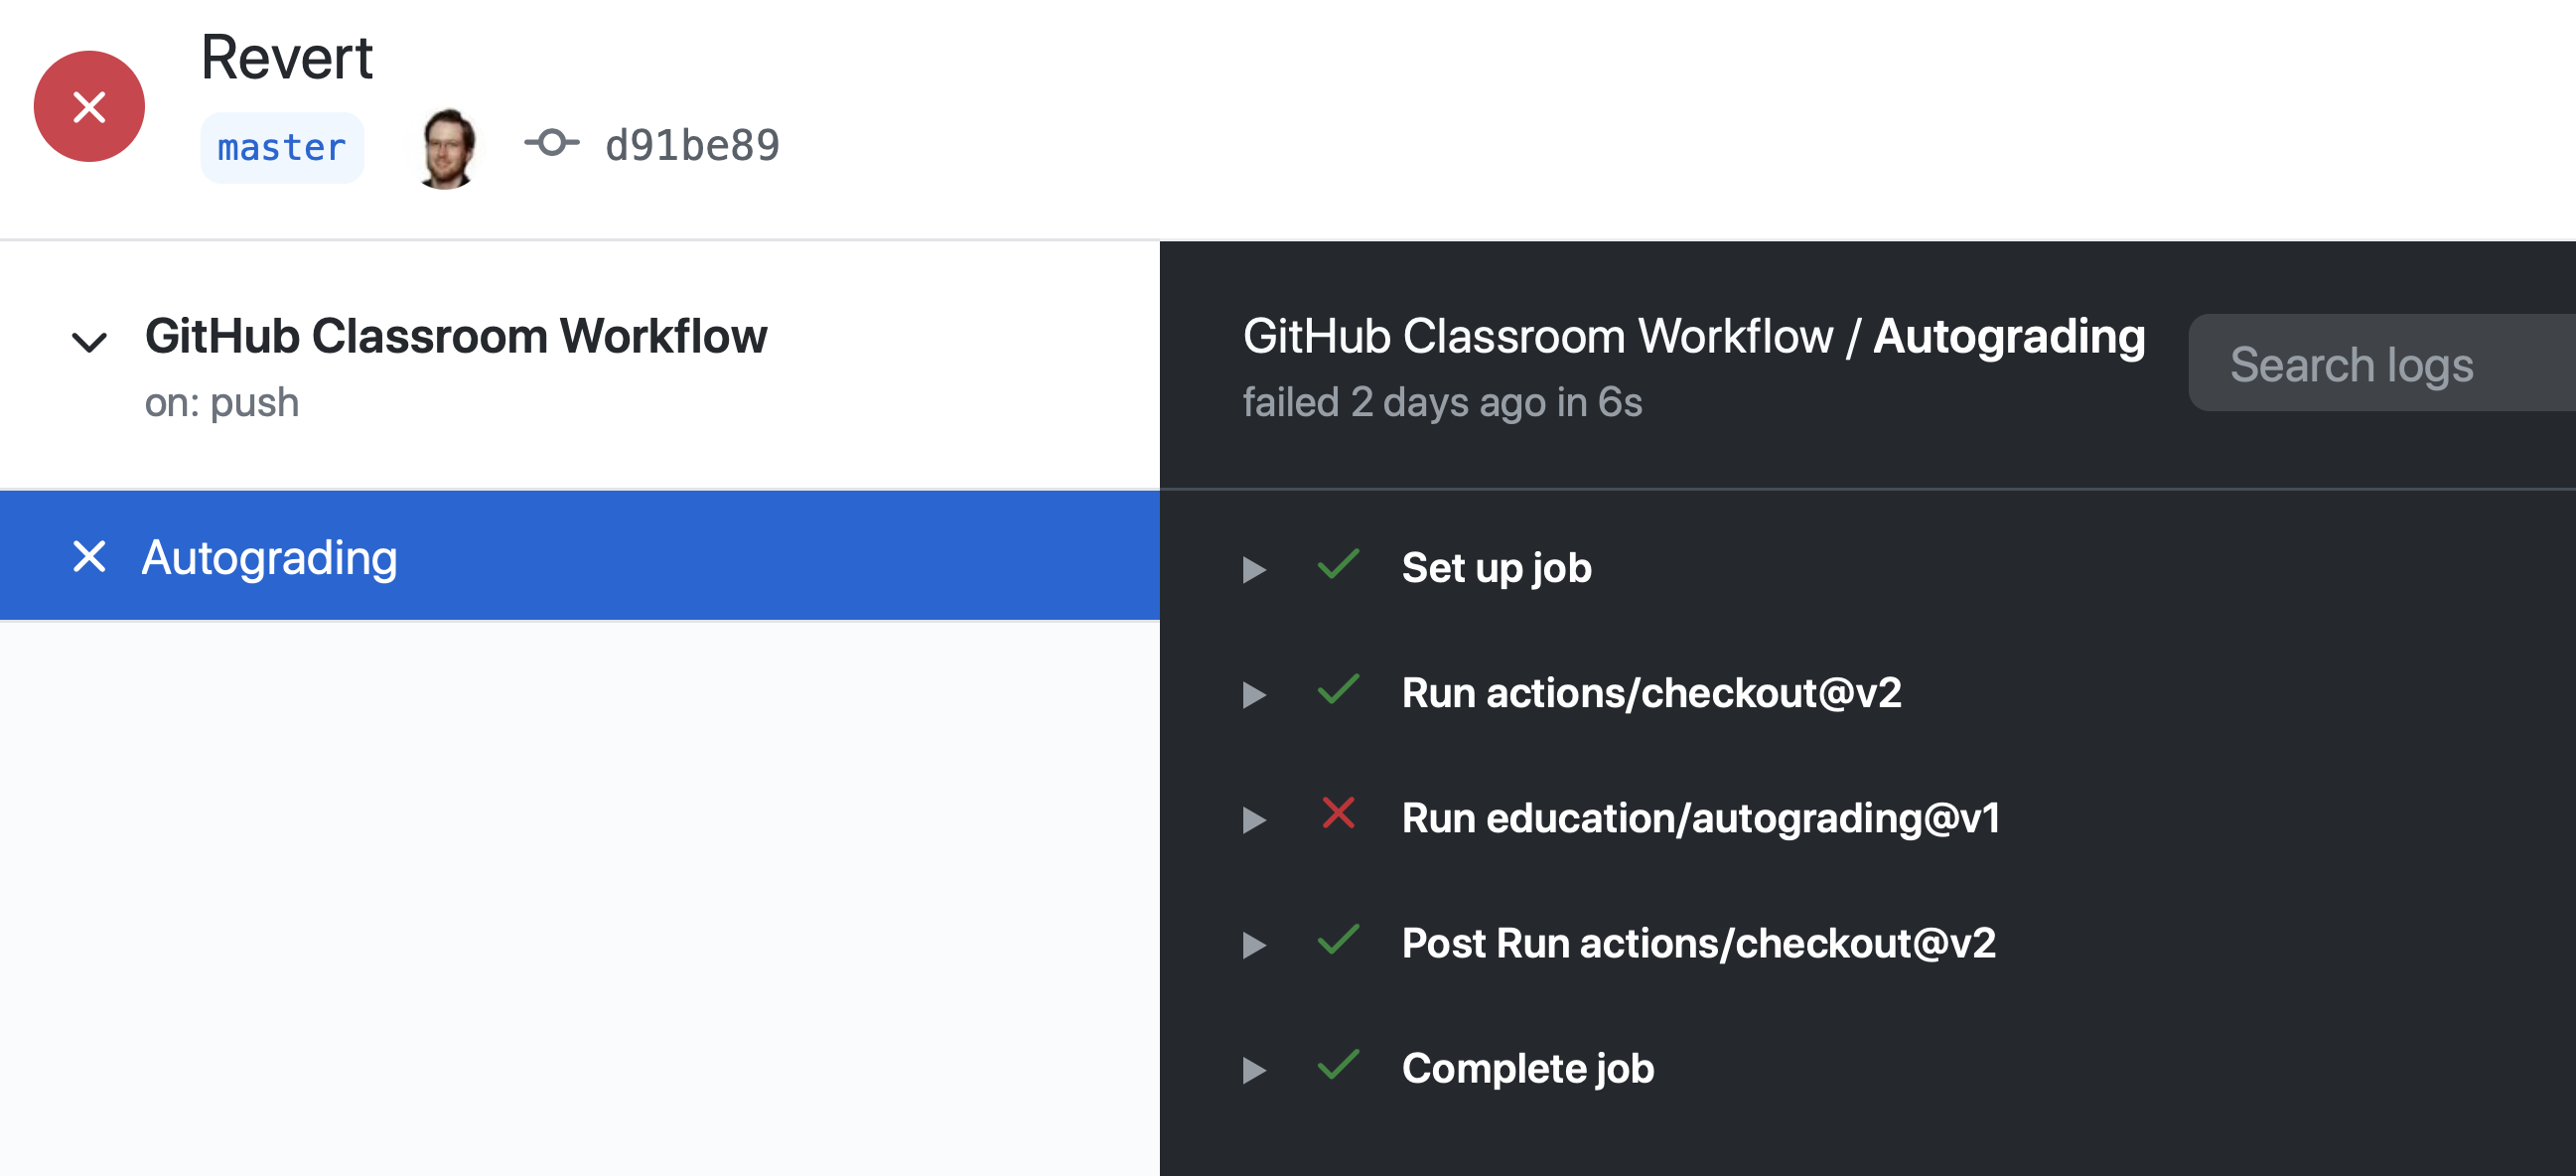
Task: Select the Autograding job in sidebar
Action: tap(580, 556)
